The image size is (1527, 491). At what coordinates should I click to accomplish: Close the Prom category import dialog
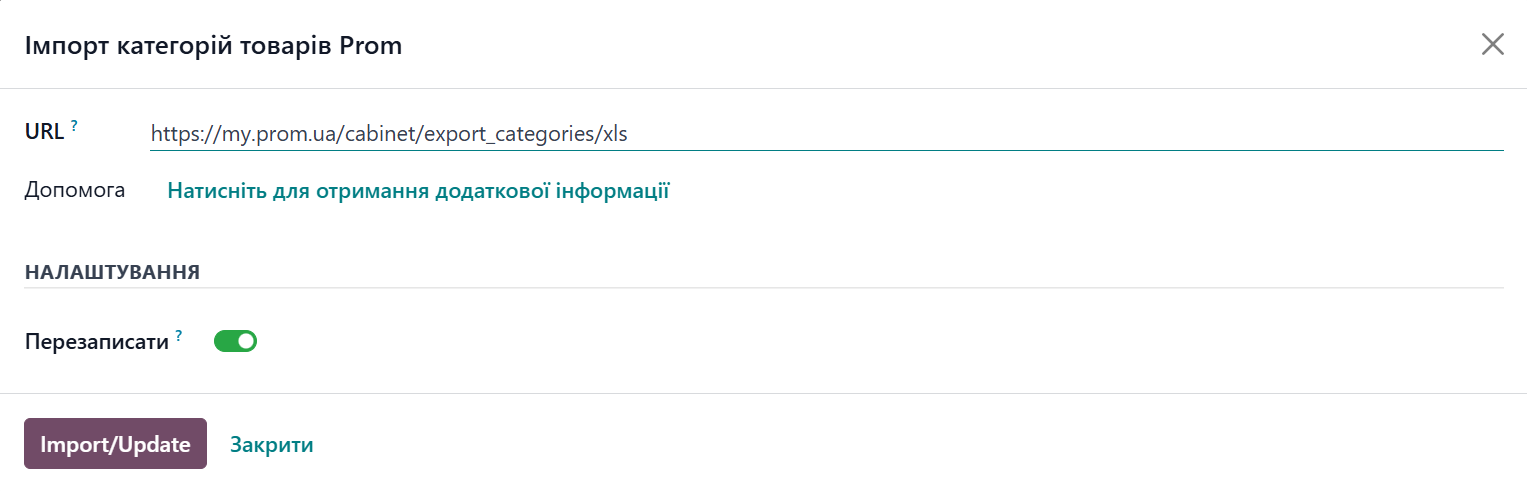click(1492, 44)
